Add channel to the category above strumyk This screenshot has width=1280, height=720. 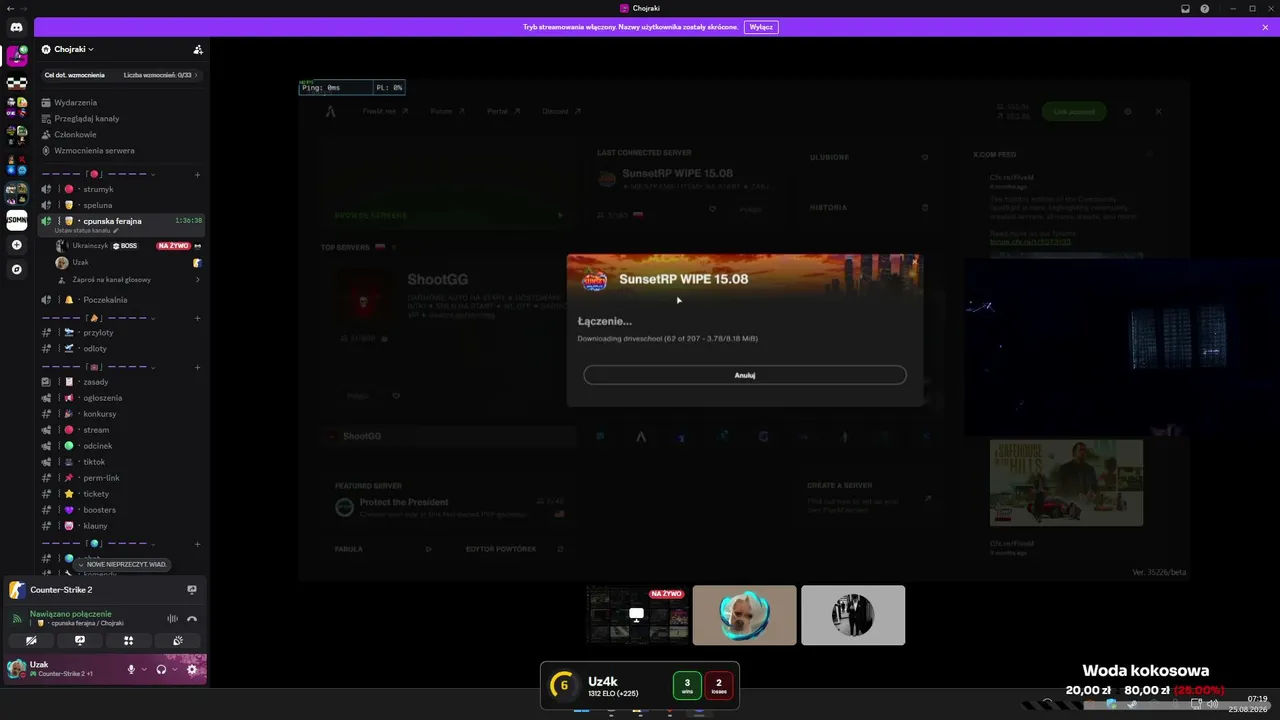(x=197, y=175)
